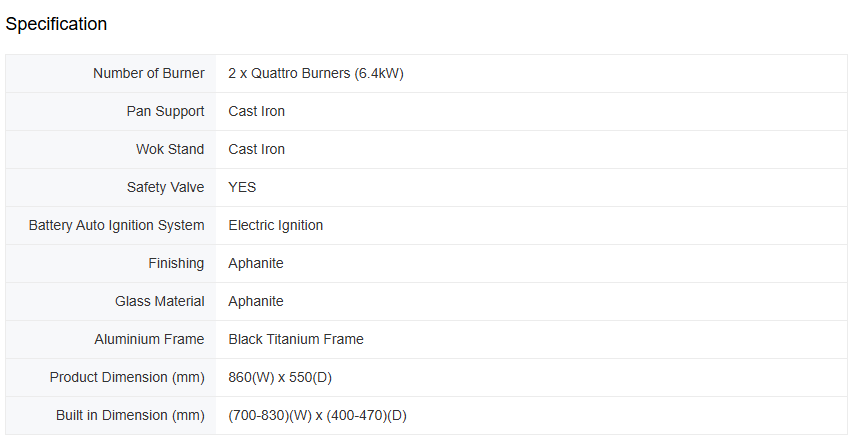Click the Finishing label
The image size is (858, 445).
click(x=176, y=263)
